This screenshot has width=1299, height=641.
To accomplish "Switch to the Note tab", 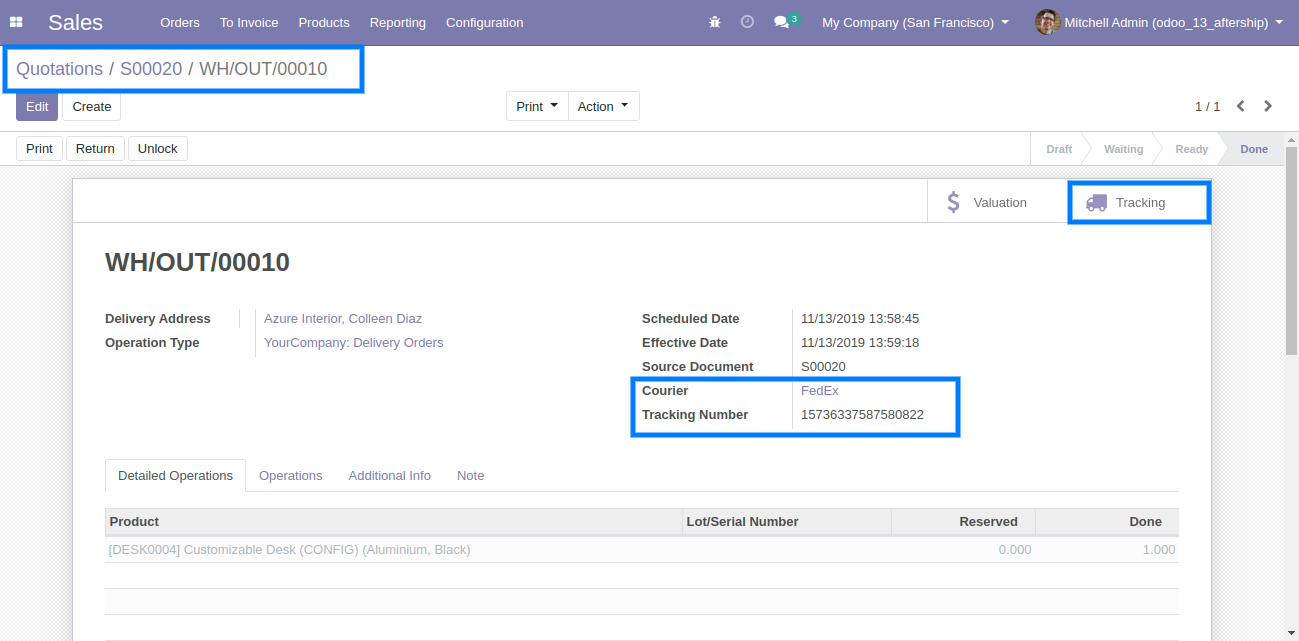I will (x=471, y=476).
